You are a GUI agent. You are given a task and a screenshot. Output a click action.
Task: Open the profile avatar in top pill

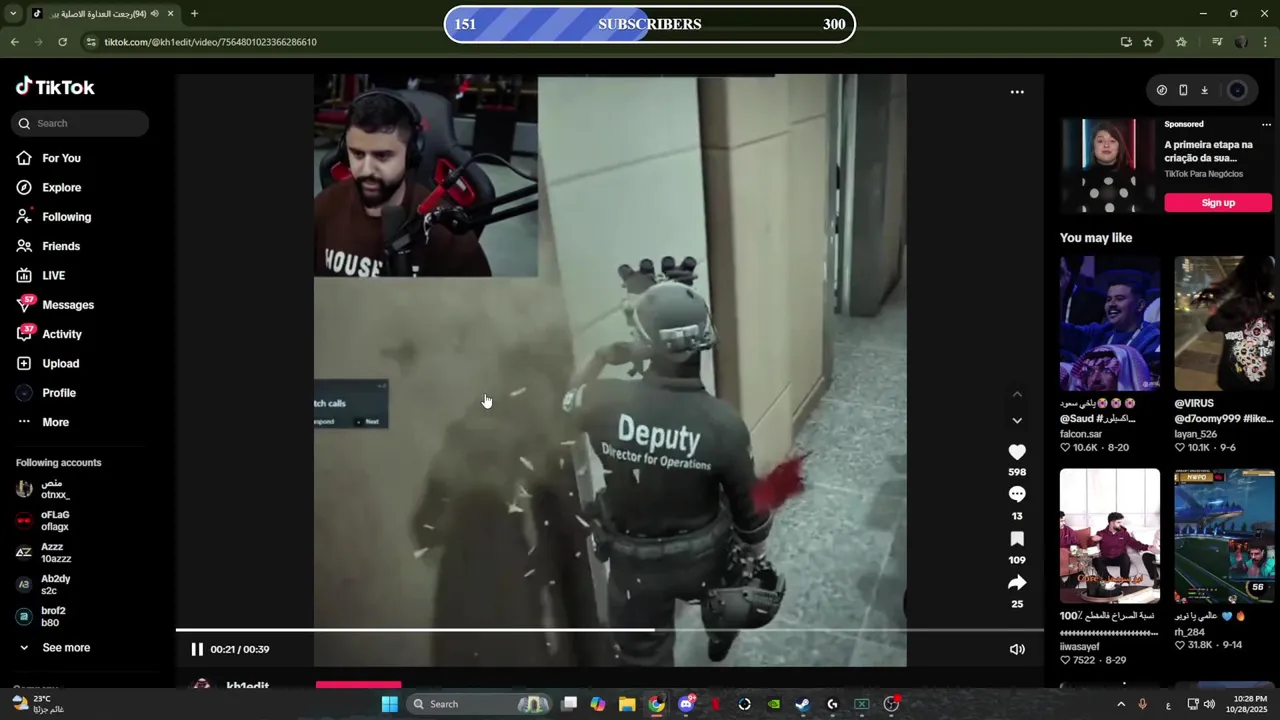pos(1237,90)
